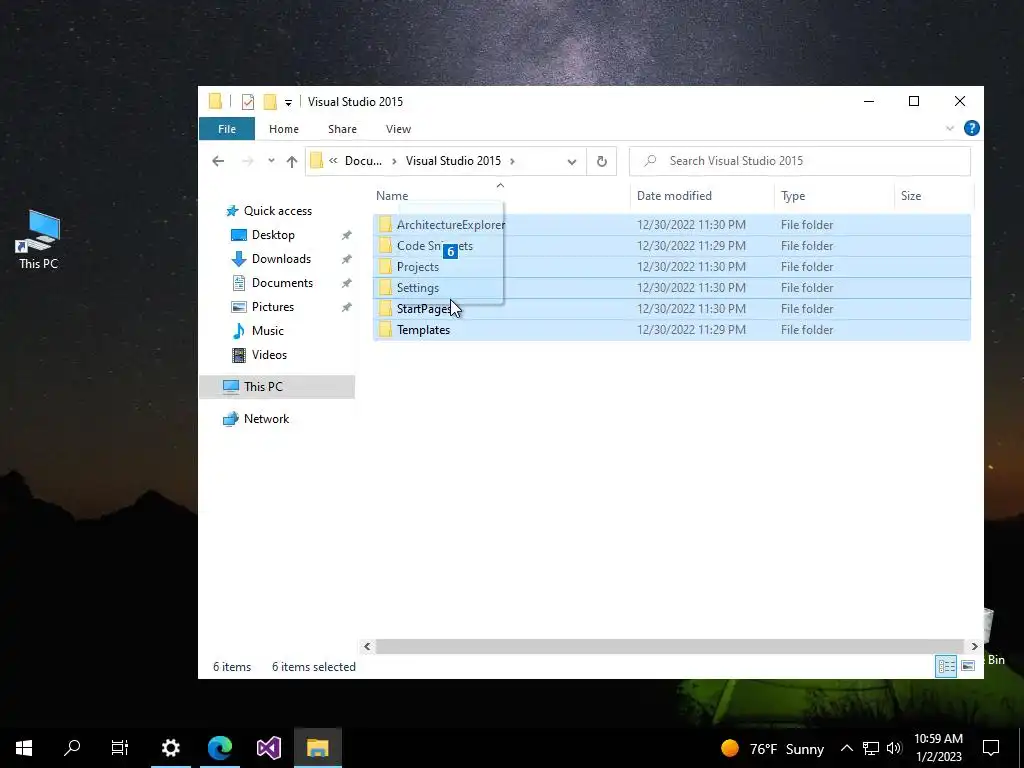1024x768 pixels.
Task: Expand the chevron after Visual Studio 2015 breadcrumb
Action: click(x=513, y=161)
